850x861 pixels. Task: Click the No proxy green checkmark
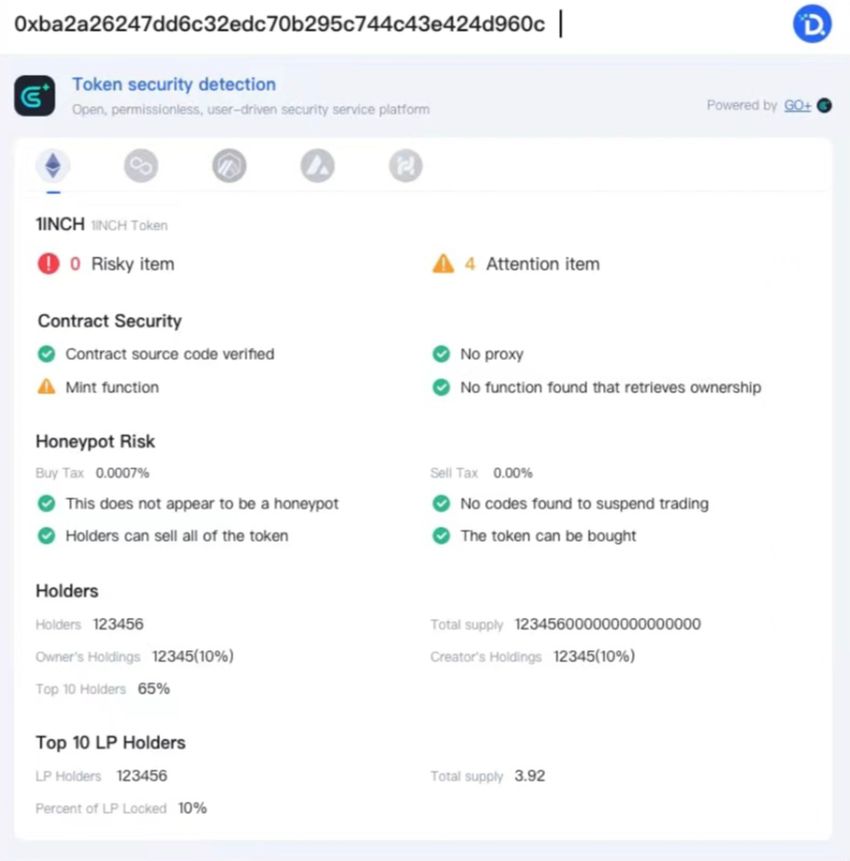[441, 354]
